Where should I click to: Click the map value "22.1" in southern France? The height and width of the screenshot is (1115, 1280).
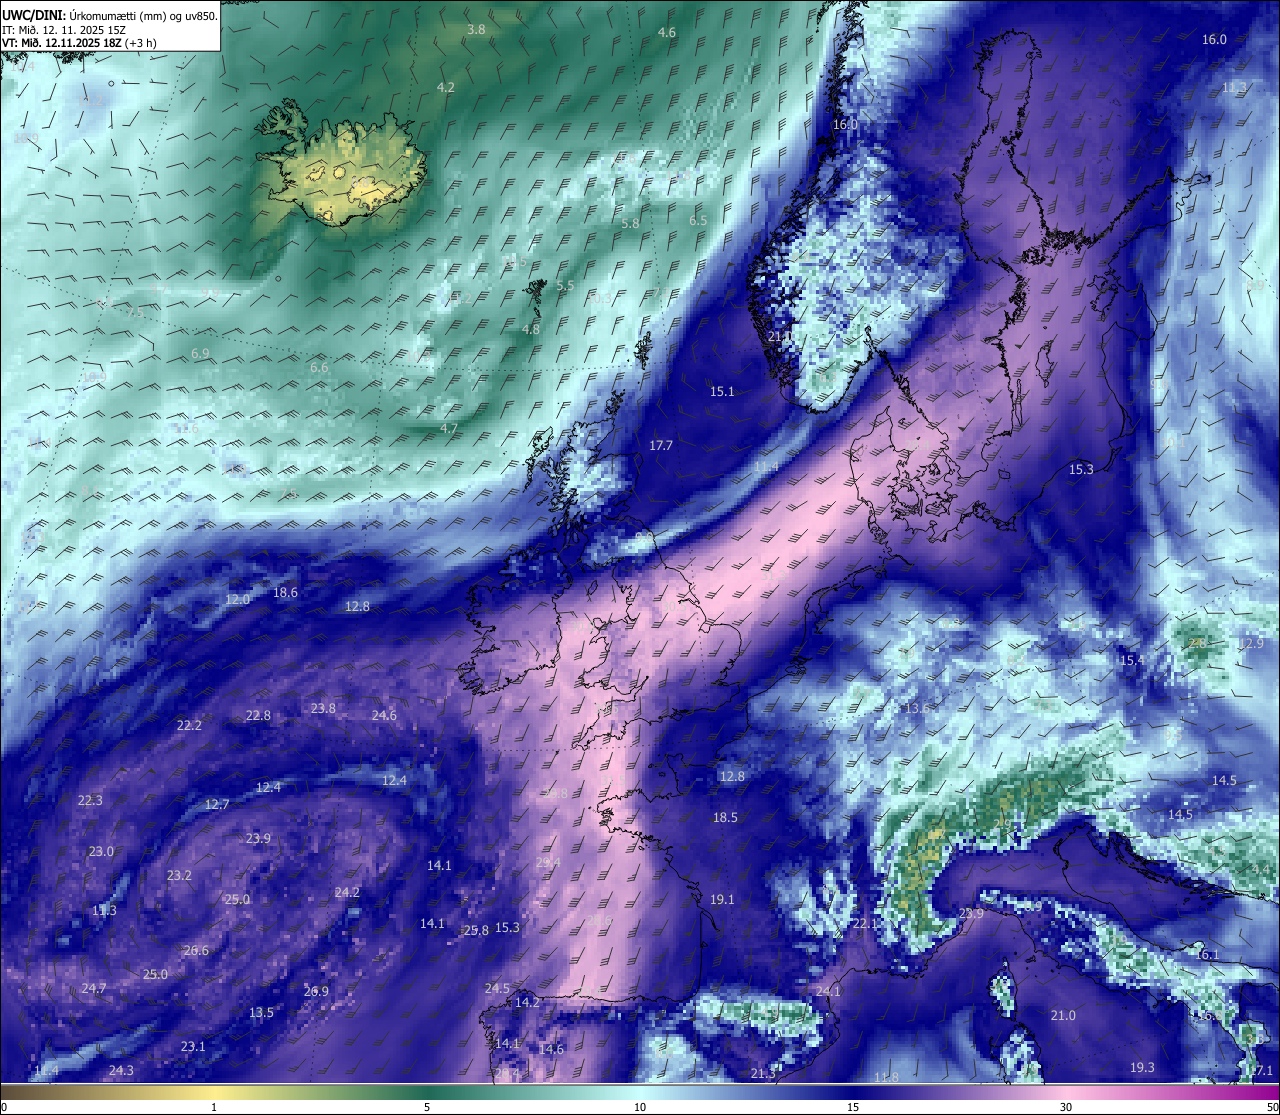click(x=865, y=924)
